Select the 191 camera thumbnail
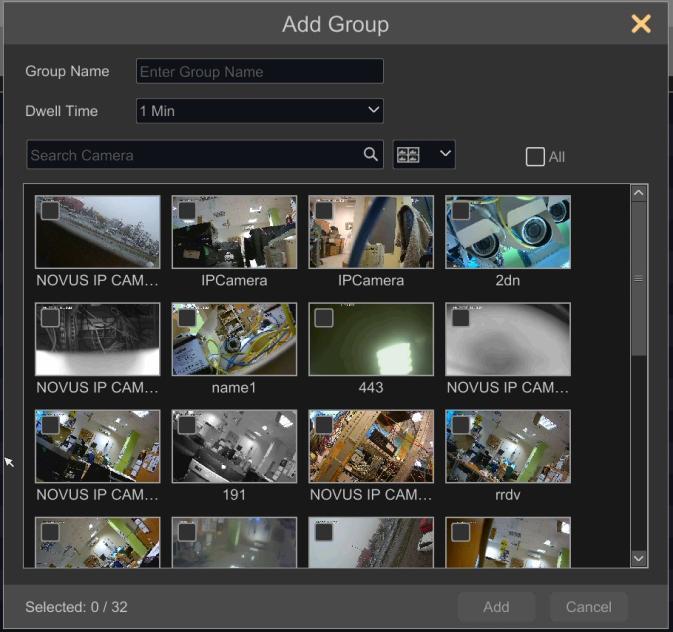Viewport: 673px width, 632px height. tap(234, 447)
